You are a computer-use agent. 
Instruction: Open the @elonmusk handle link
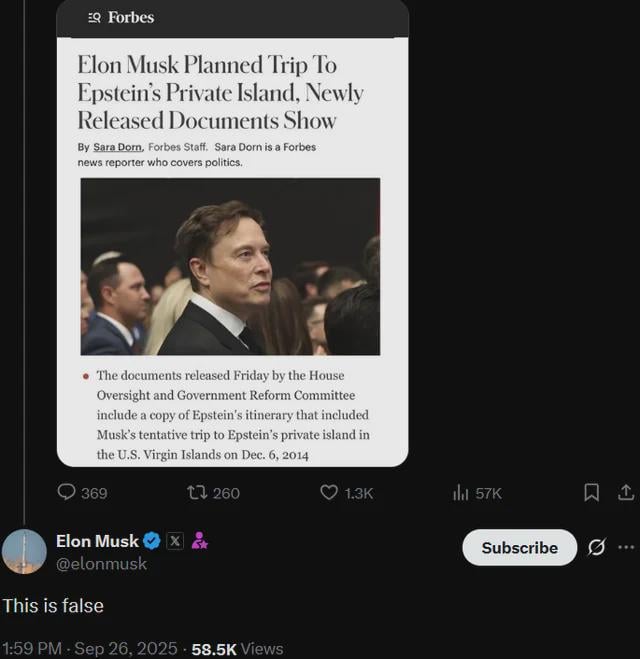(101, 564)
